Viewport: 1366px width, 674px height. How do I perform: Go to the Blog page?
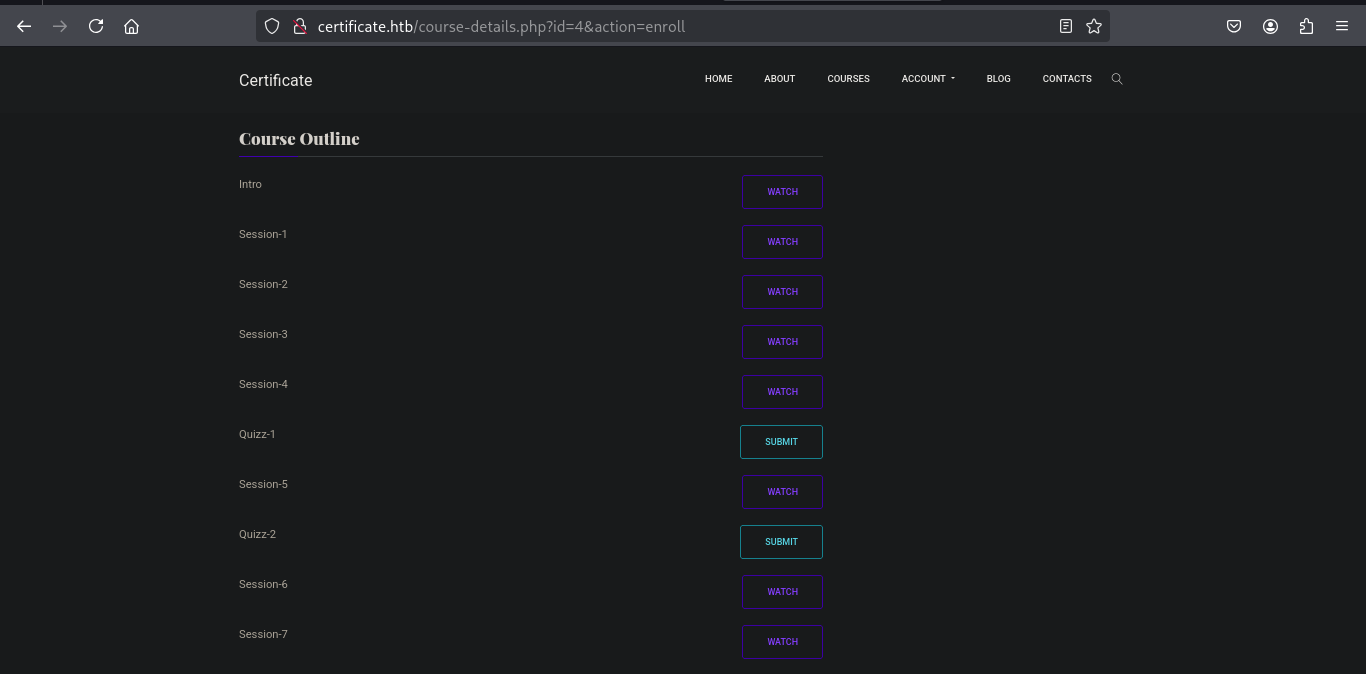point(998,79)
